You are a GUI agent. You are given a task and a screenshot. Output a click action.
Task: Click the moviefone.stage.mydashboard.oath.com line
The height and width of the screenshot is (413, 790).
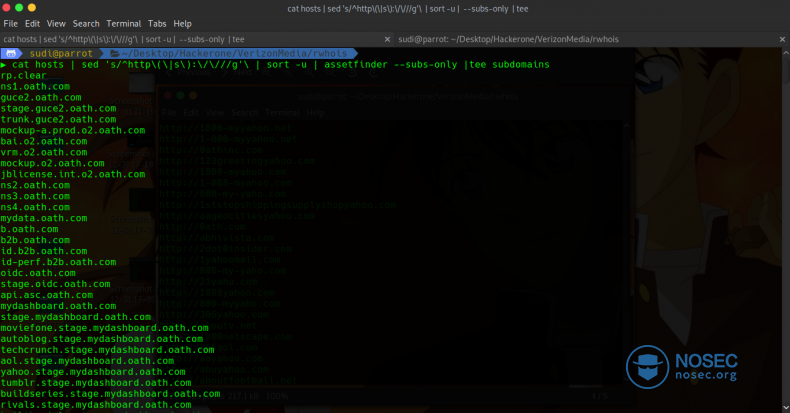point(104,328)
